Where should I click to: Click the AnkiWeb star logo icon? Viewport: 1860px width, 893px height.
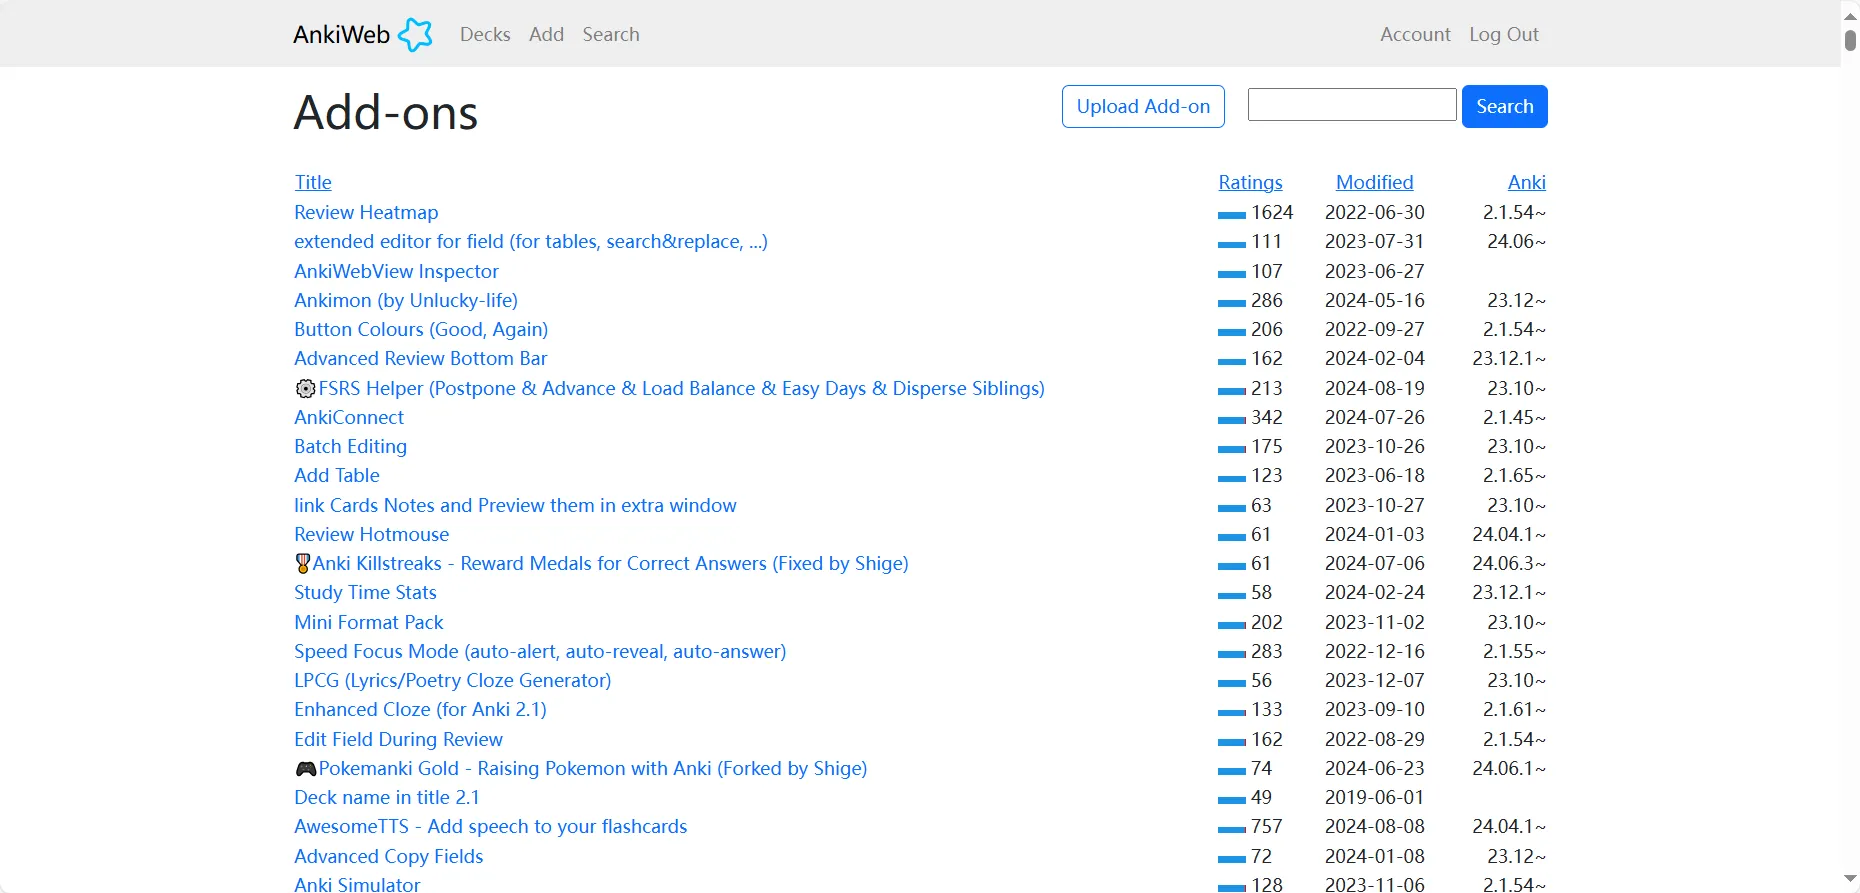[x=415, y=34]
